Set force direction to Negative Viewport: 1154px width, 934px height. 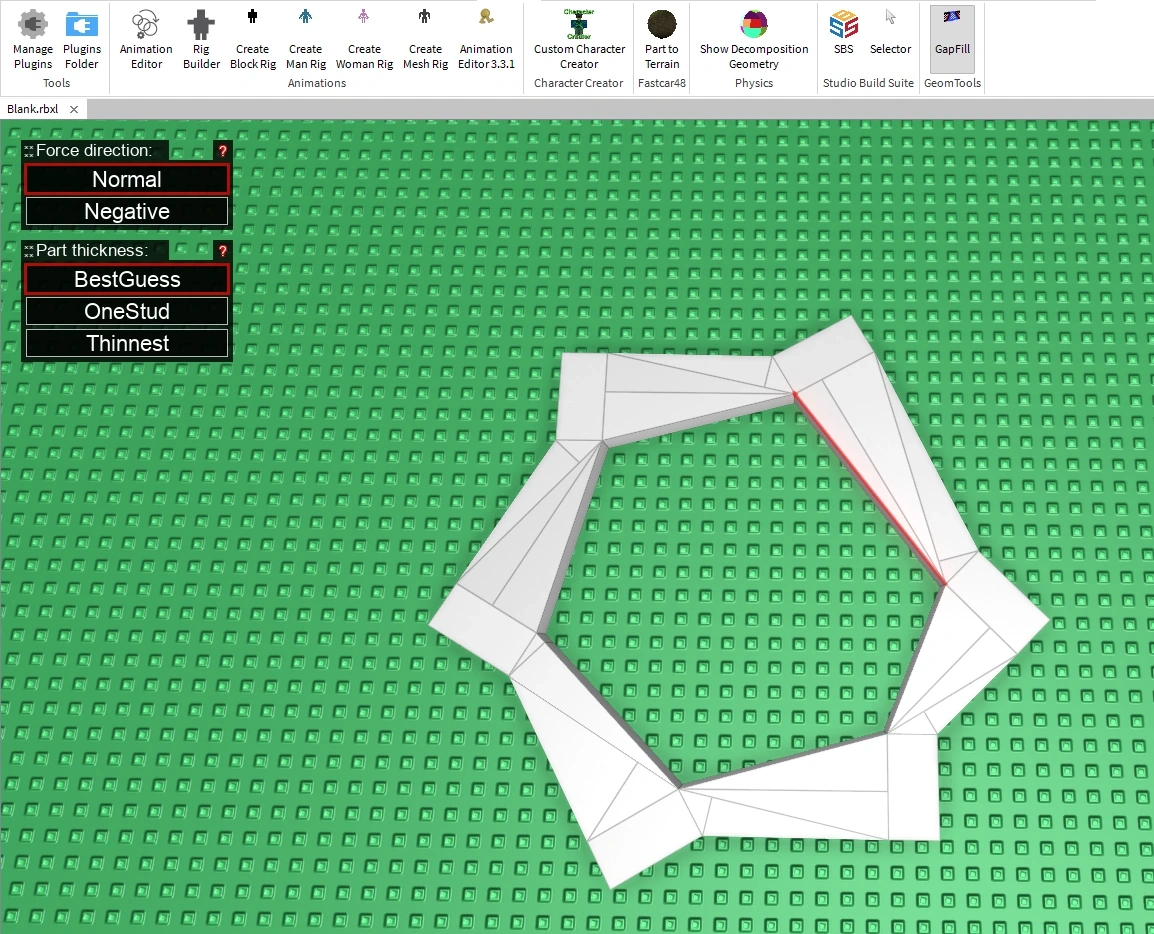tap(127, 211)
